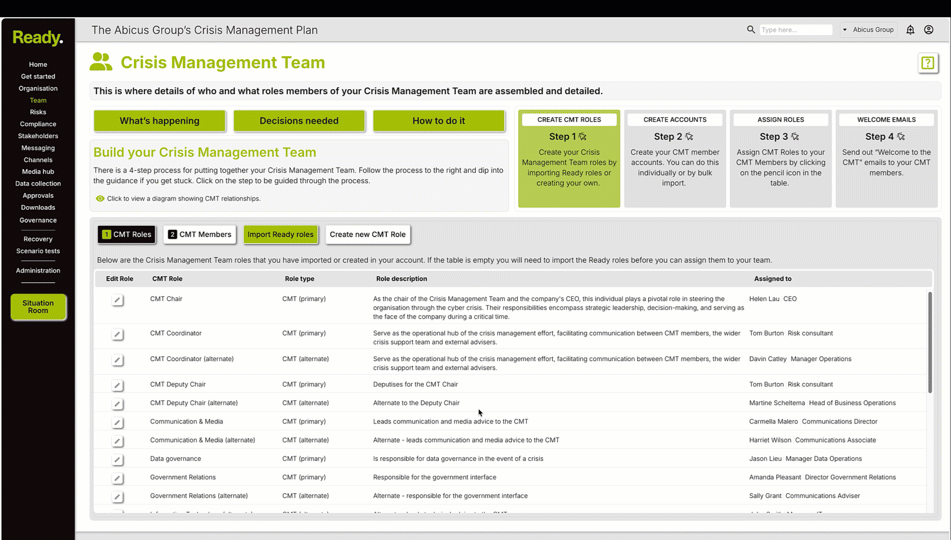Open the user account profile icon
Image resolution: width=951 pixels, height=540 pixels.
pyautogui.click(x=929, y=30)
